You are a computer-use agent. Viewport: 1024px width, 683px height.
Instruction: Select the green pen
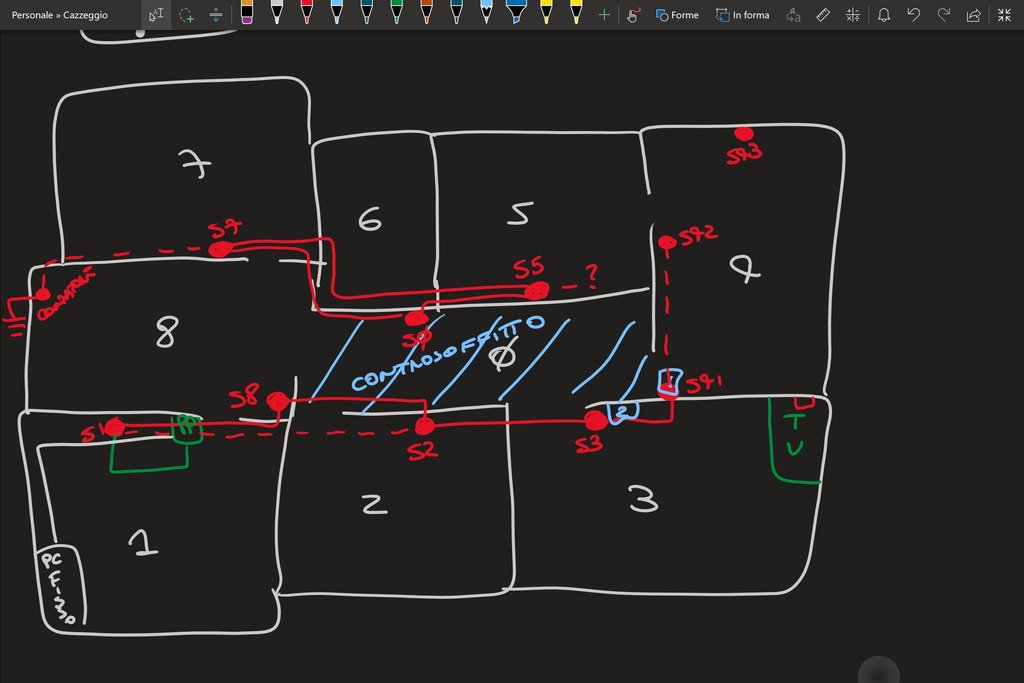397,13
